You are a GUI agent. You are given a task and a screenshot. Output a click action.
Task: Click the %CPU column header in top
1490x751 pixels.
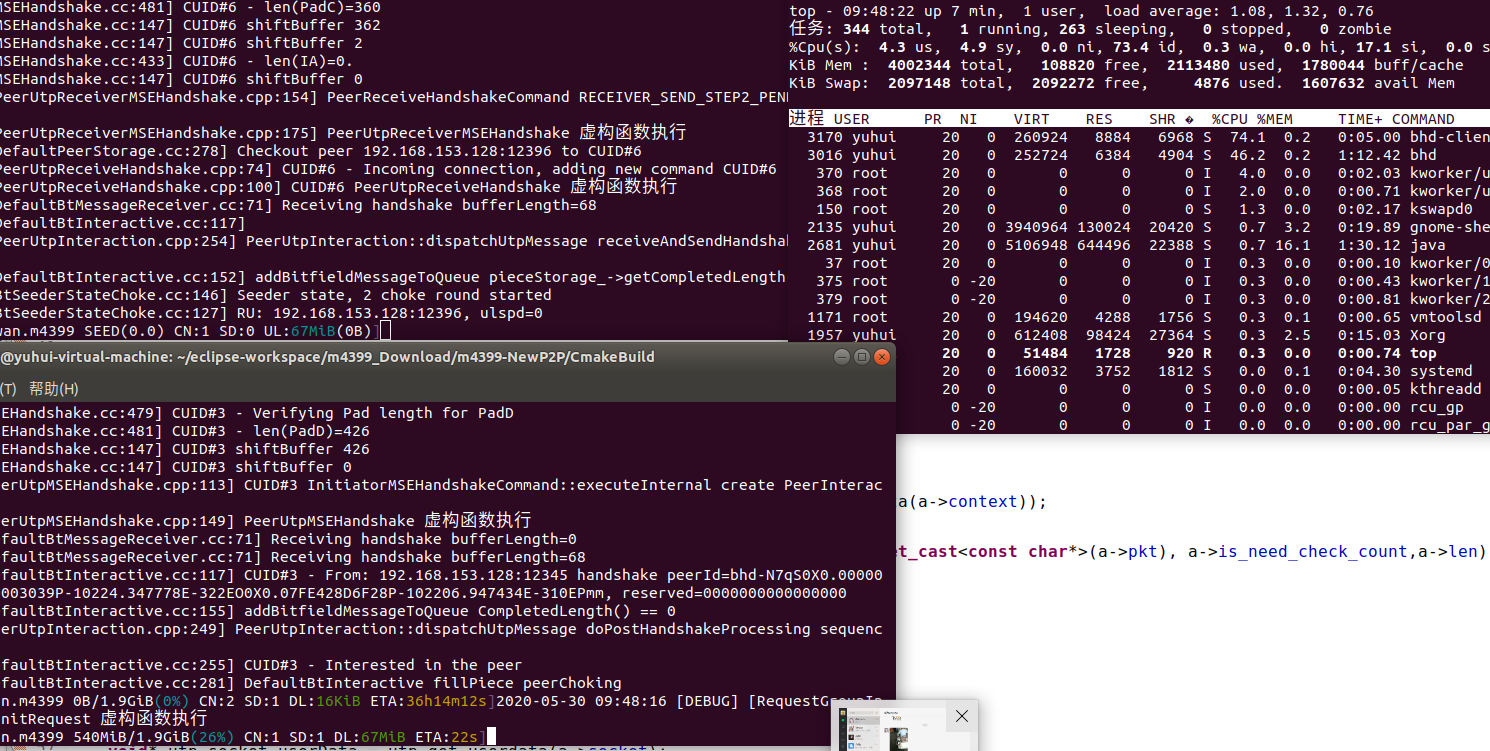tap(1229, 119)
